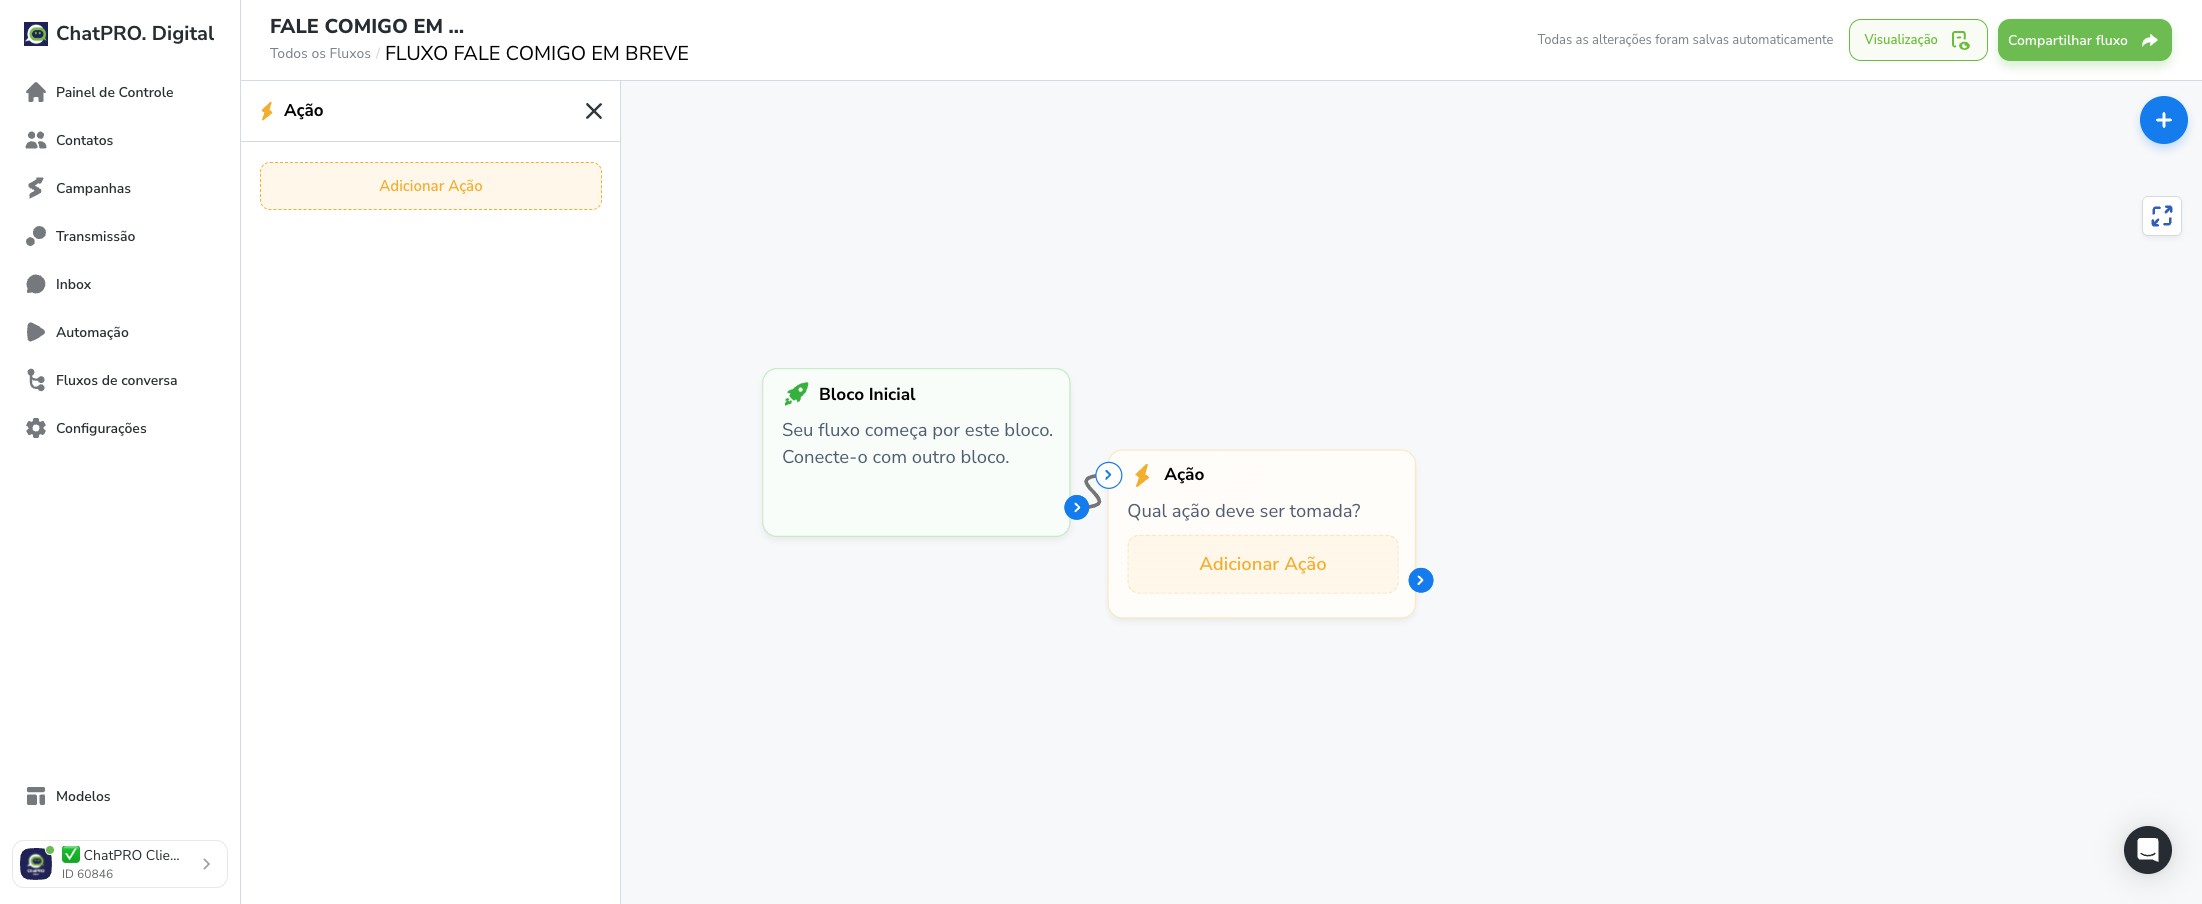
Task: Click the green checkmark beside ChatPRO Clie...
Action: pyautogui.click(x=71, y=855)
